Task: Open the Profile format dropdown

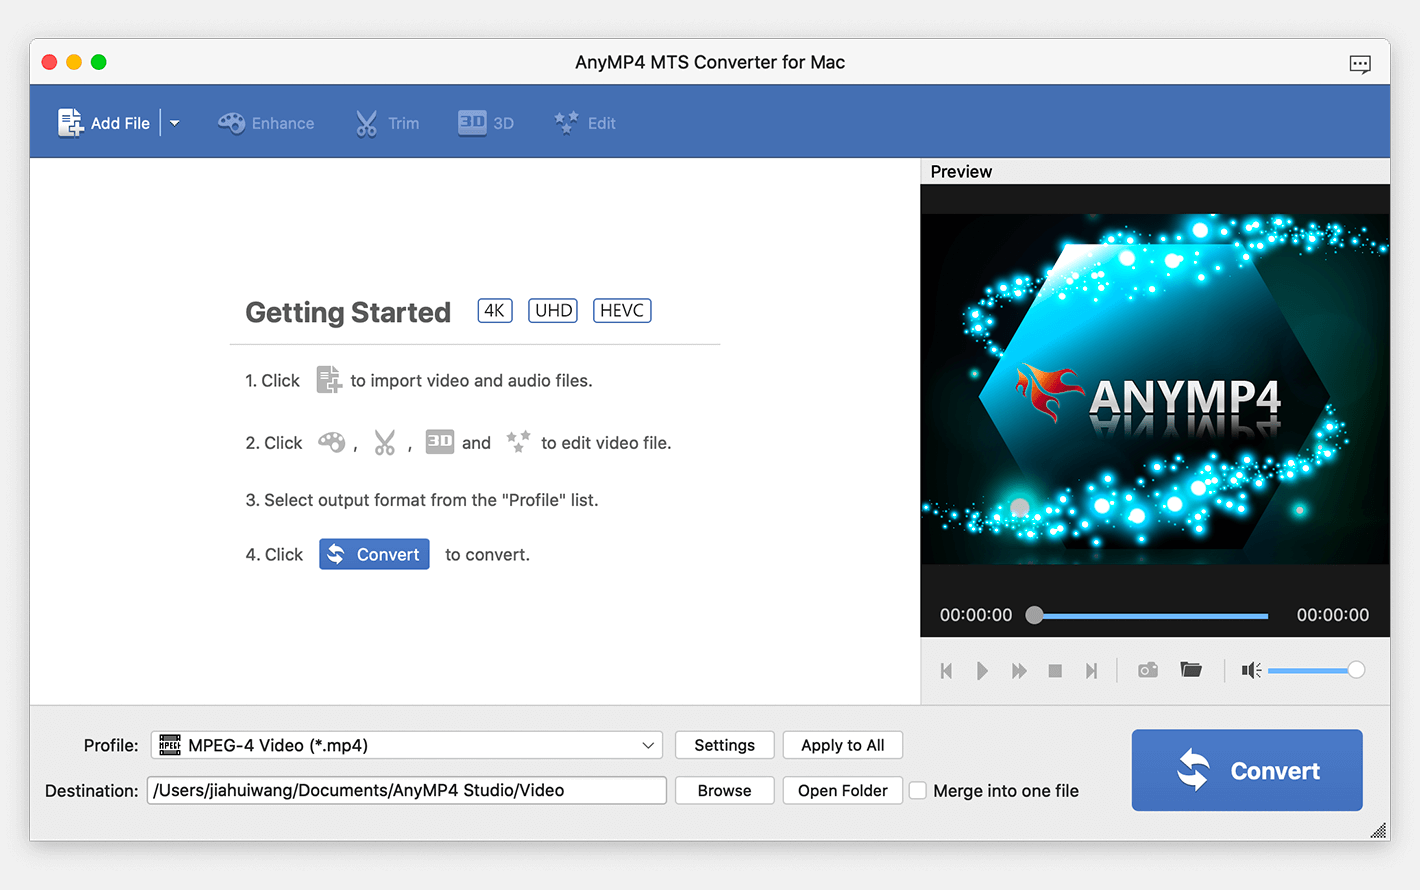Action: pyautogui.click(x=407, y=745)
